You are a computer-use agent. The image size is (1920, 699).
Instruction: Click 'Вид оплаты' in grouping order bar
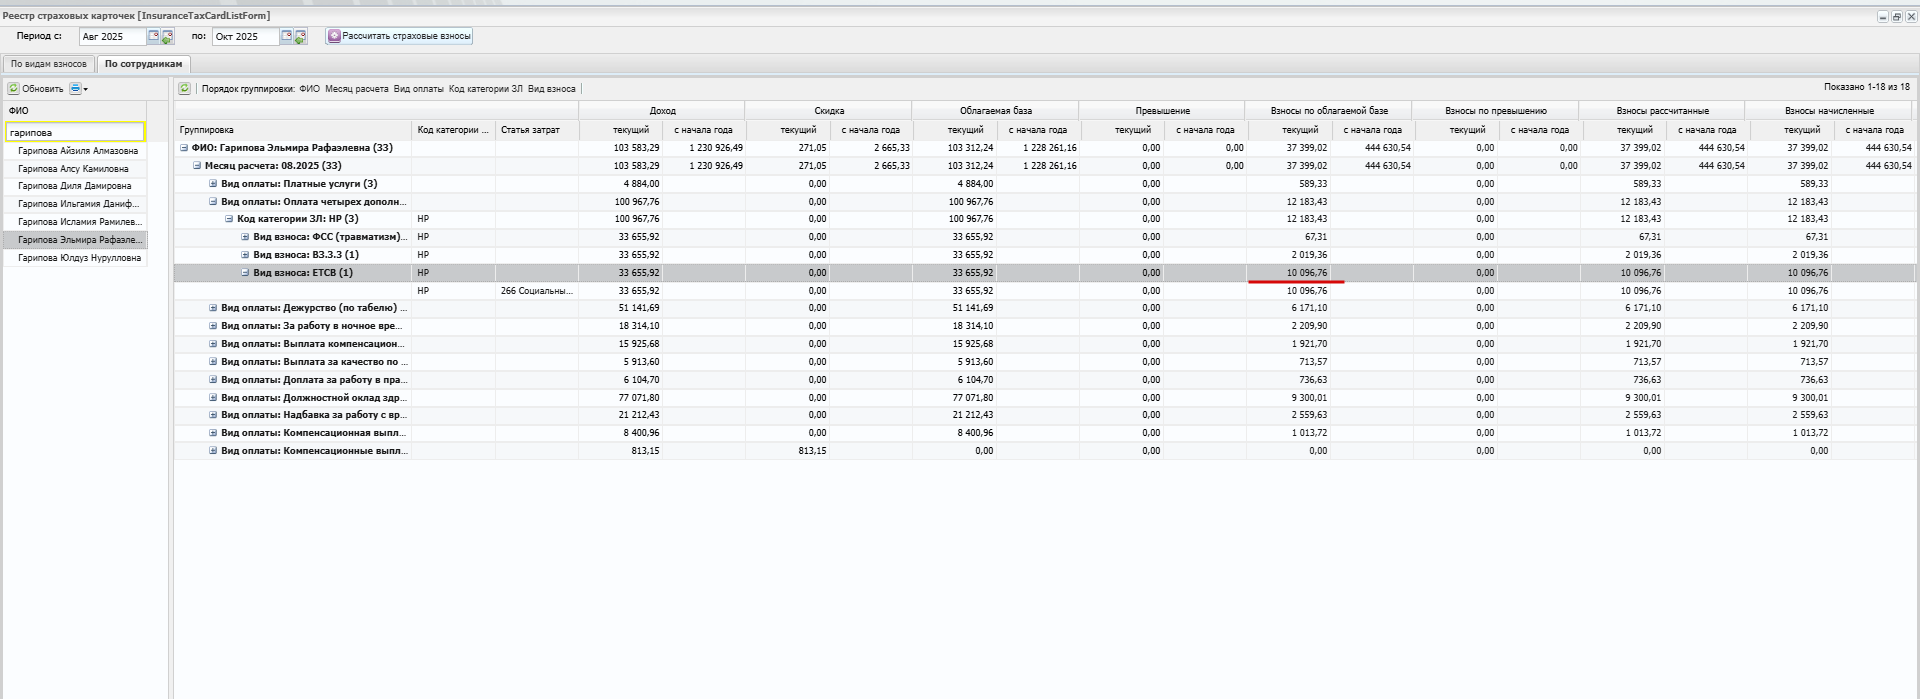(418, 89)
